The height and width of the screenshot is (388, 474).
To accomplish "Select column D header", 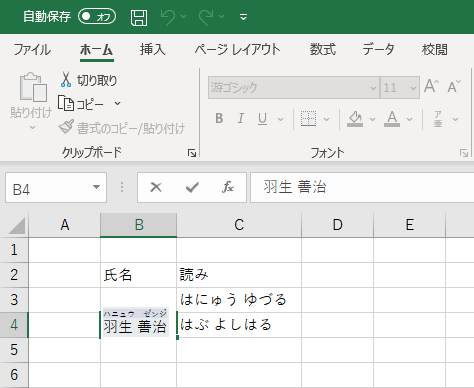I will (x=338, y=225).
